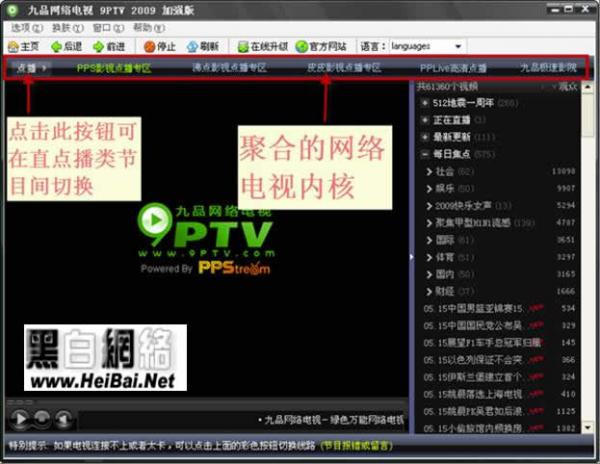Click the 节目报错或留言 link in the status bar
The height and width of the screenshot is (464, 600).
tap(356, 446)
